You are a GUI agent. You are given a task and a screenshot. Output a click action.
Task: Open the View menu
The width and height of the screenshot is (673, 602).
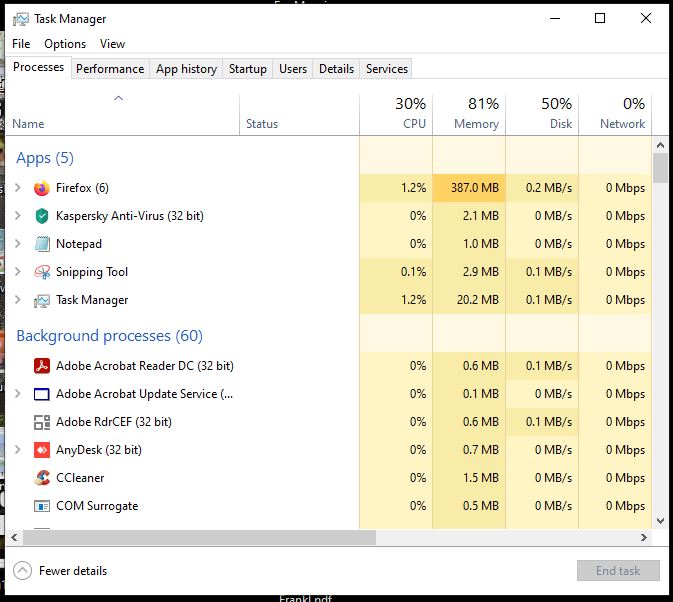coord(112,44)
